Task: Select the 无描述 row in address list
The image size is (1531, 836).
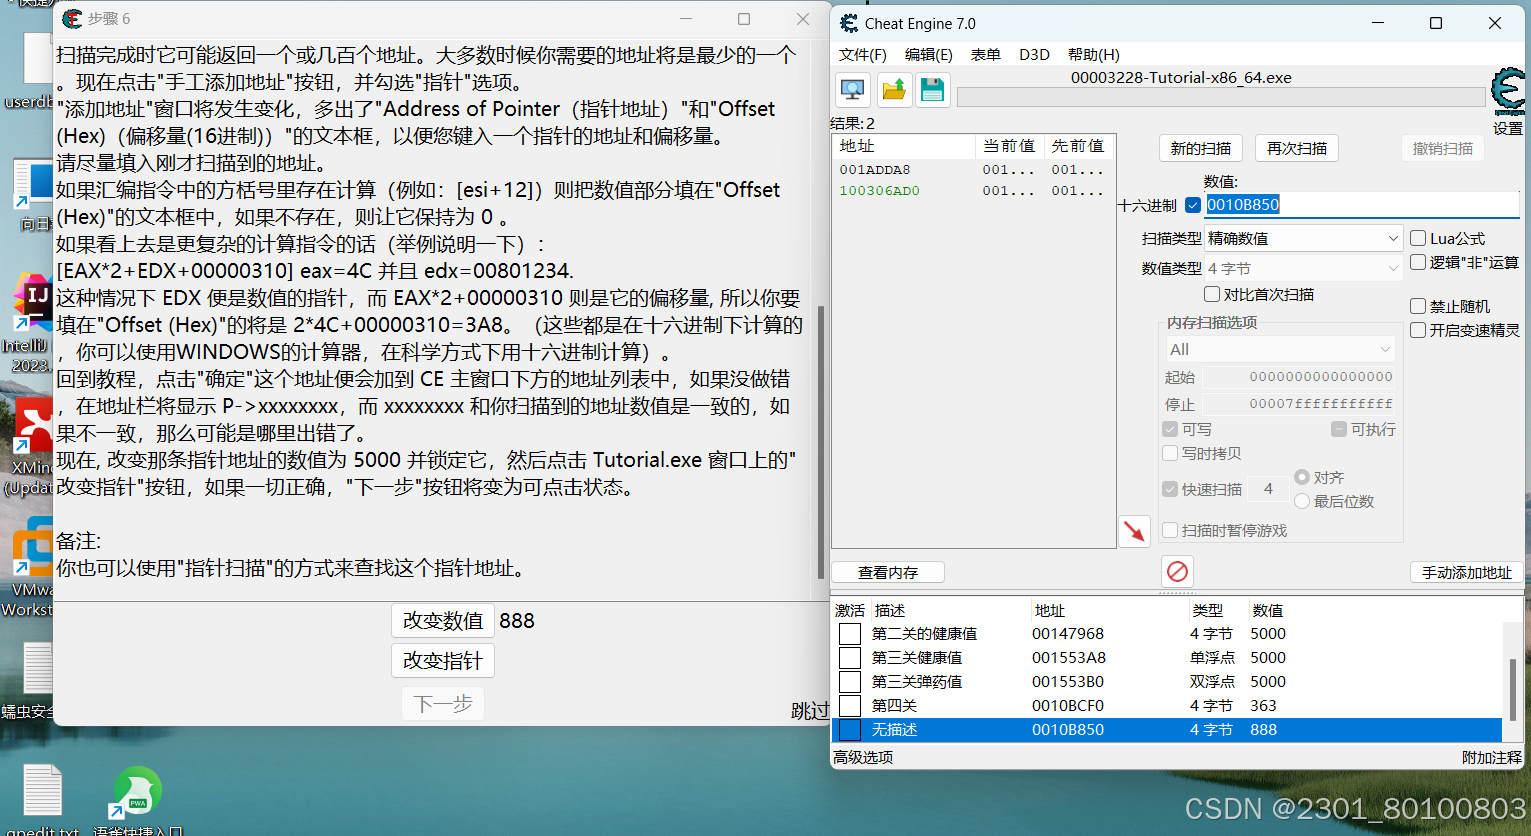Action: tap(1167, 730)
